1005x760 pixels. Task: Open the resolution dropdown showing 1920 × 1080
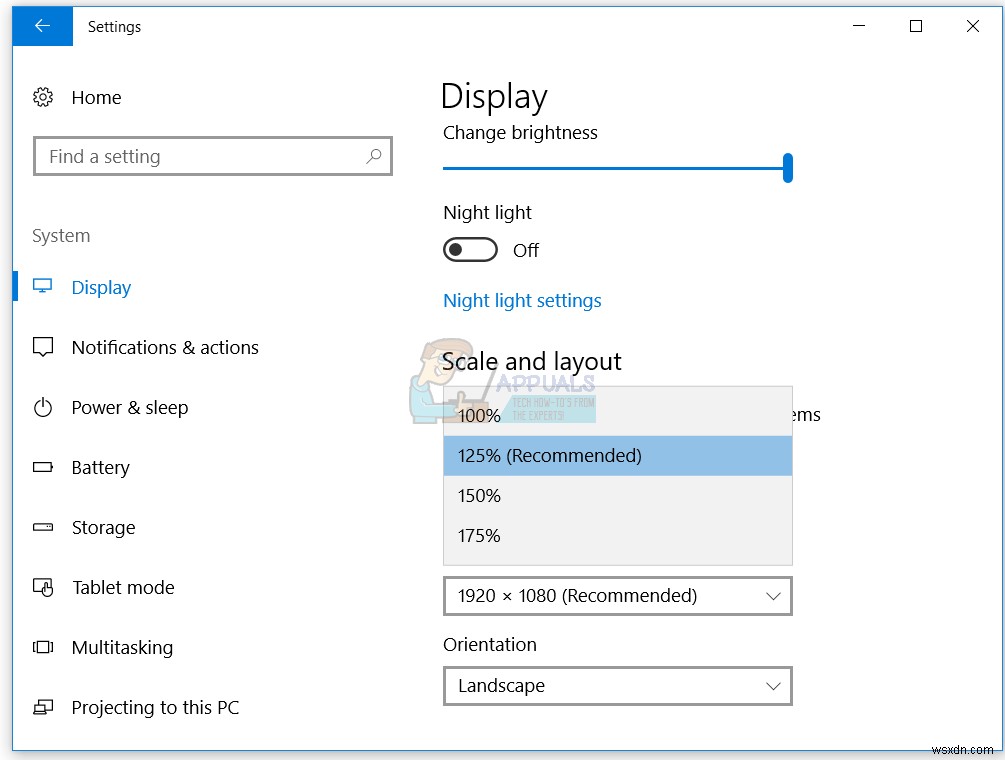617,596
